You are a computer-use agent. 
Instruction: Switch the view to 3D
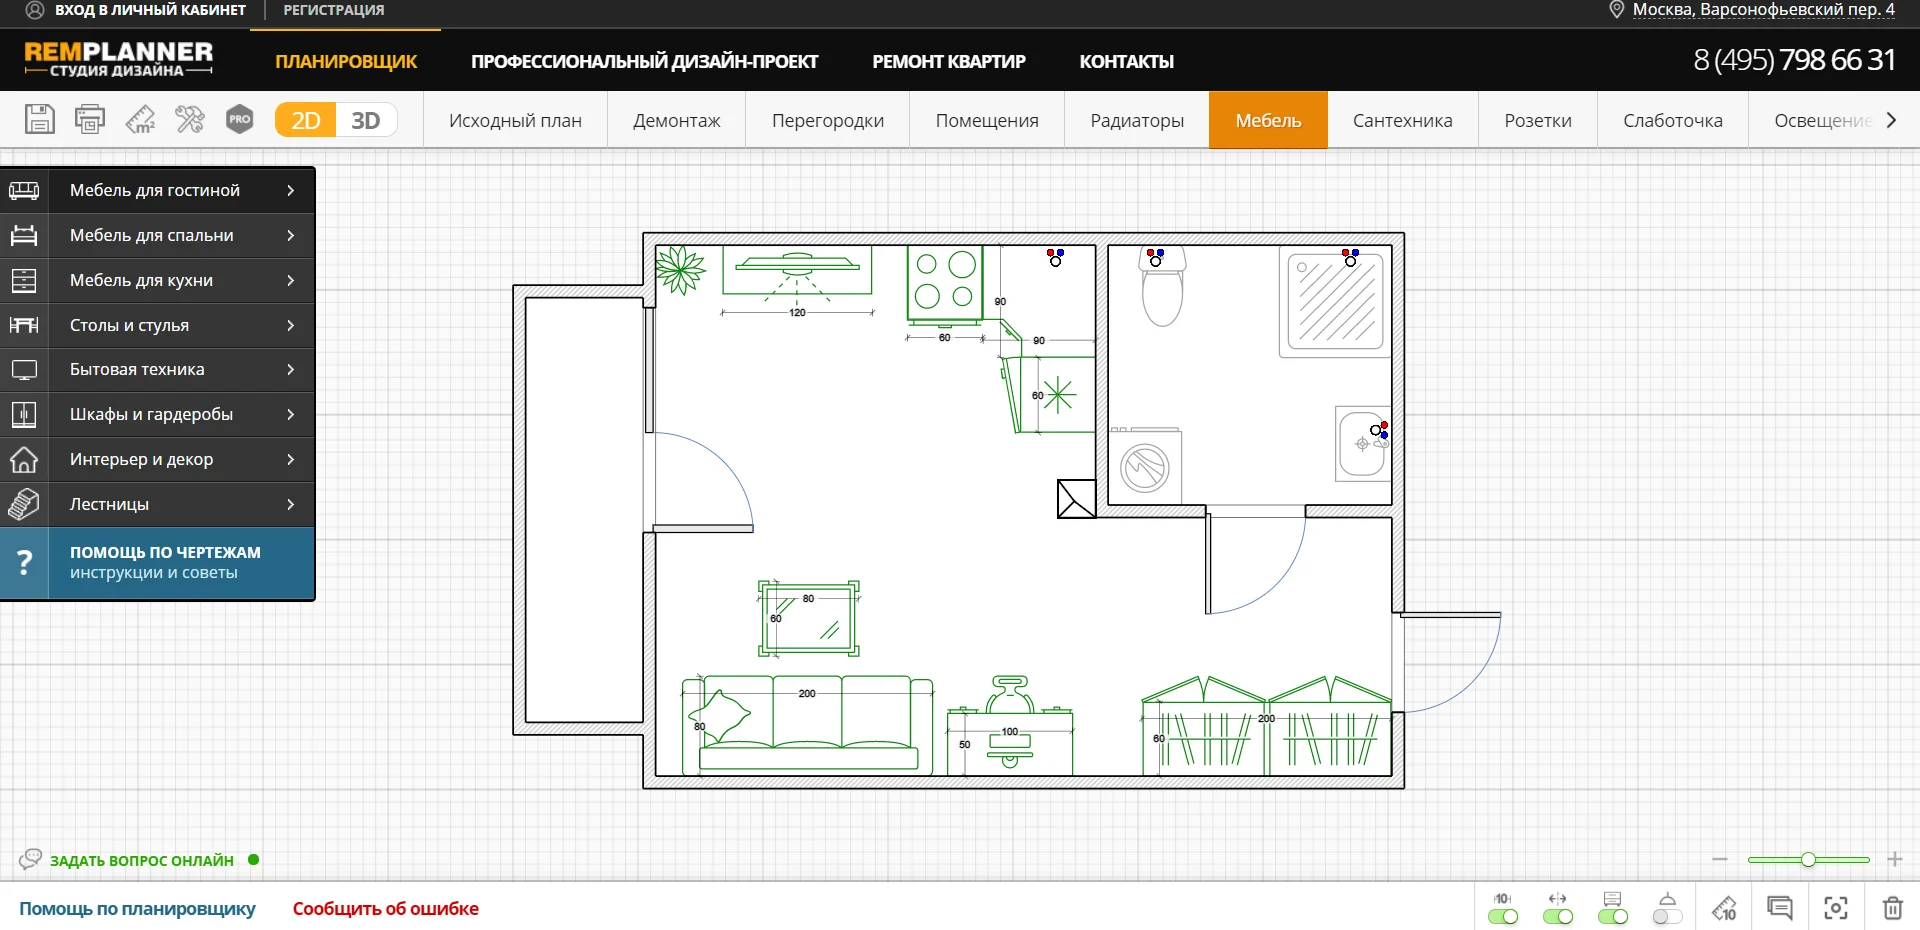click(365, 120)
